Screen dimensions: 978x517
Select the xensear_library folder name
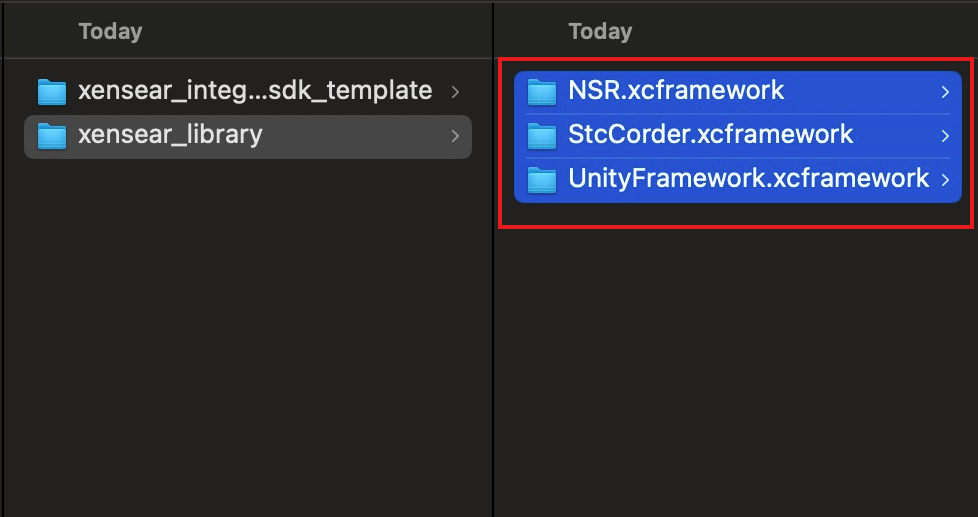(x=170, y=134)
